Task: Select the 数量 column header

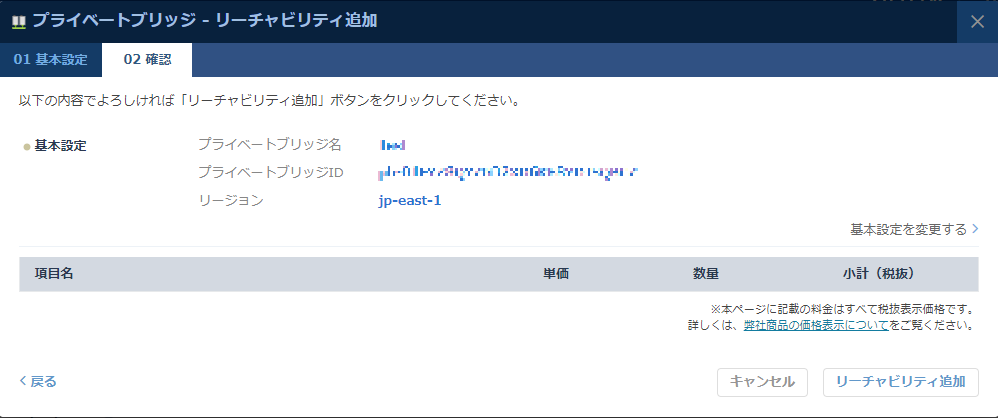Action: (706, 274)
